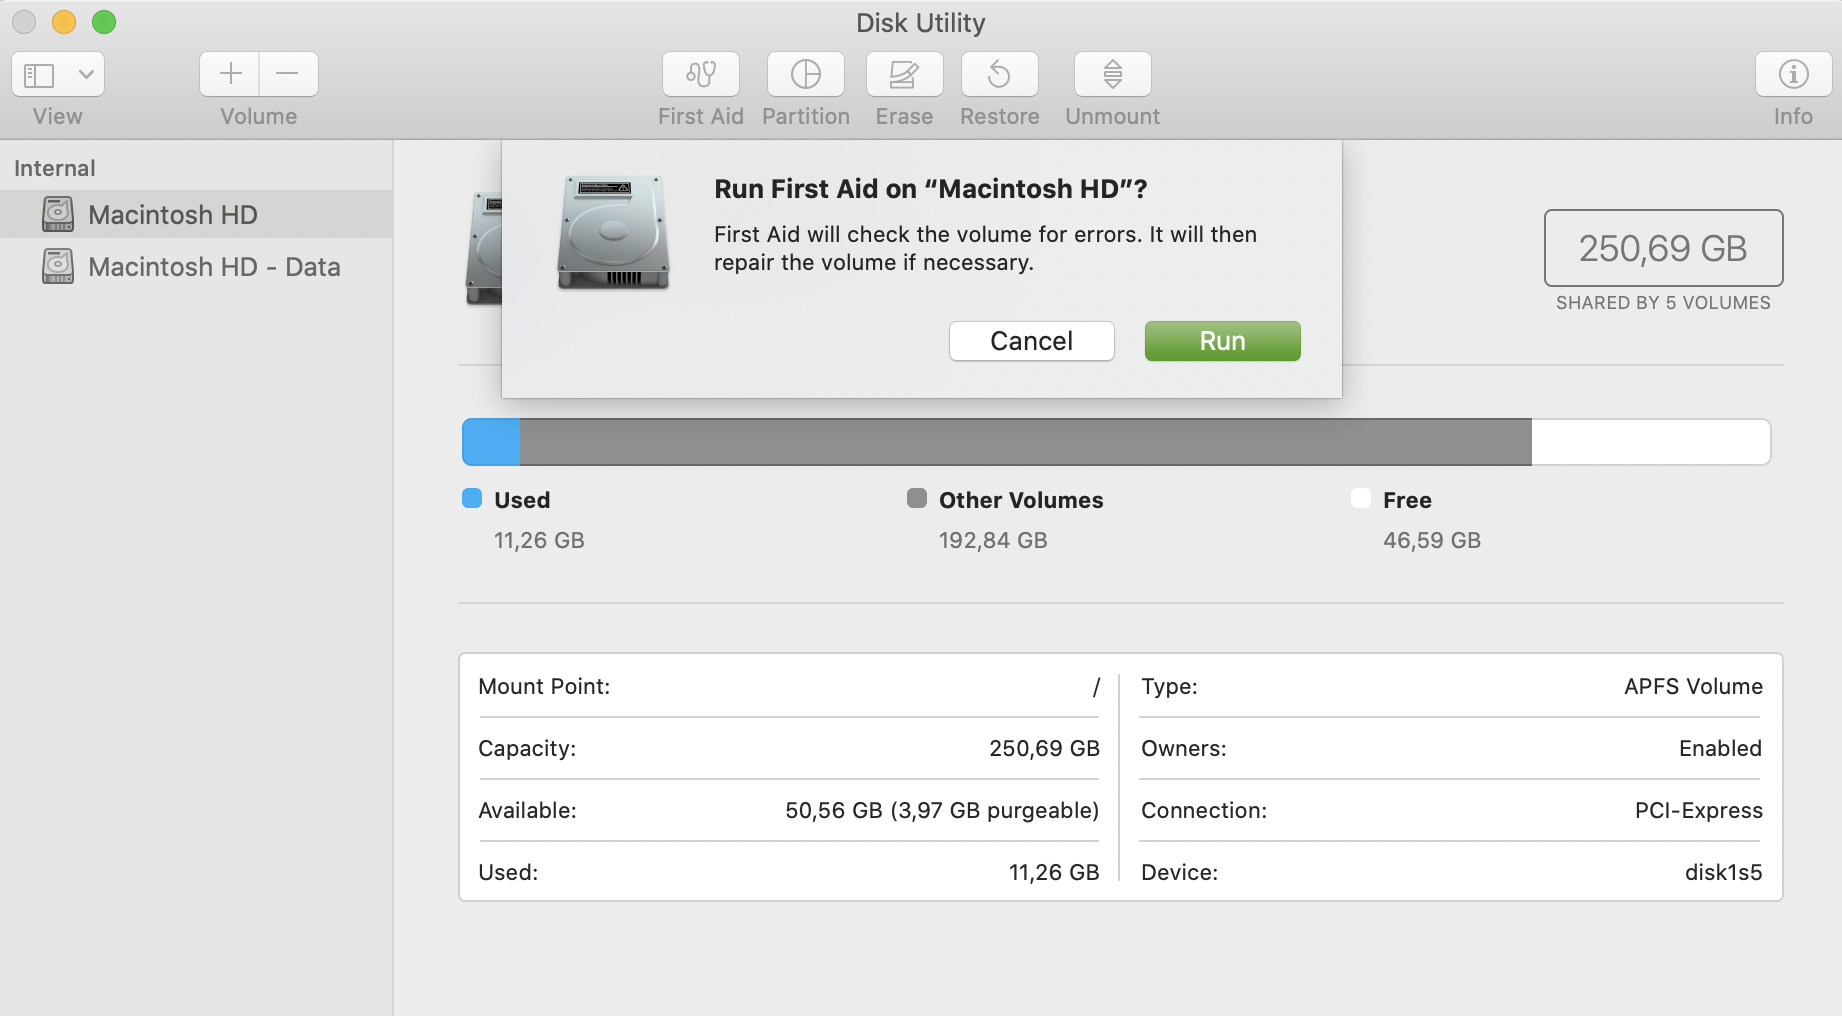This screenshot has height=1016, width=1842.
Task: Click the 'Used:' row in the info table
Action: click(789, 872)
